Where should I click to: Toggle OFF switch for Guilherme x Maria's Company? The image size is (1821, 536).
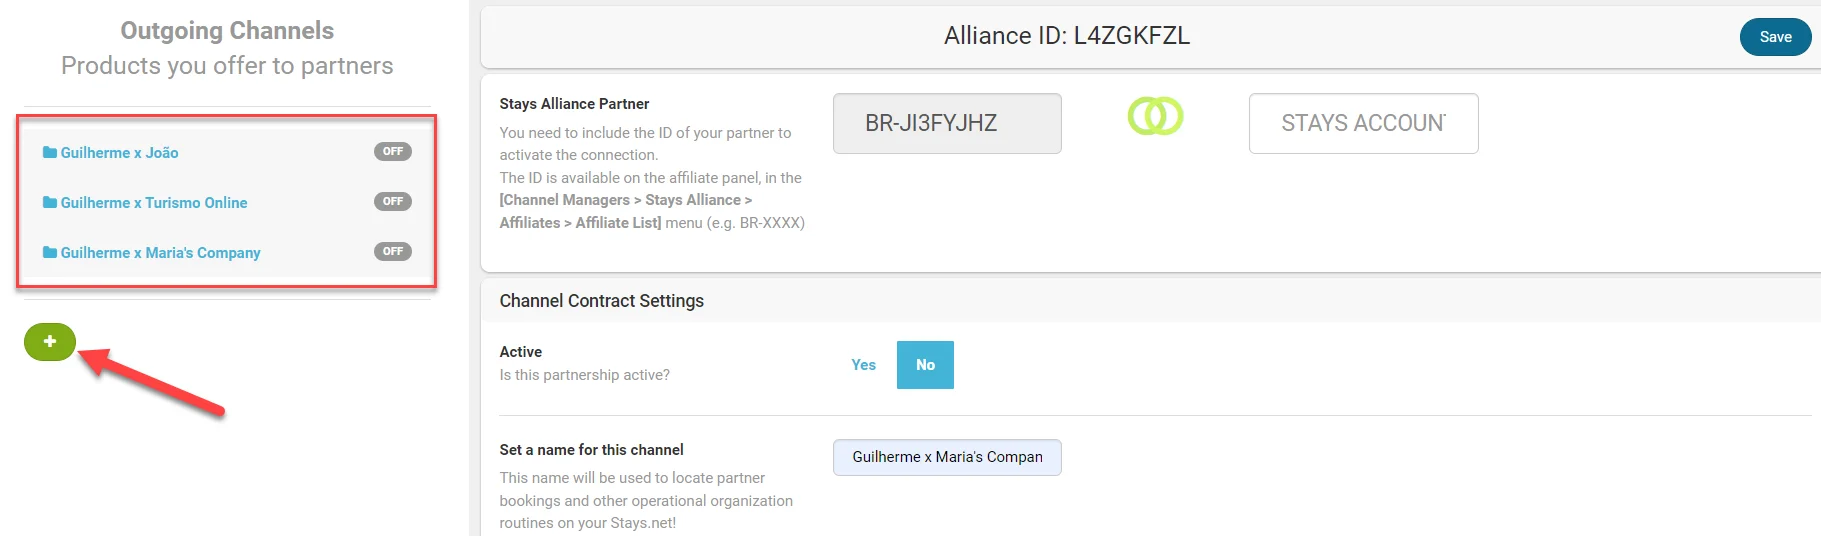(x=393, y=252)
